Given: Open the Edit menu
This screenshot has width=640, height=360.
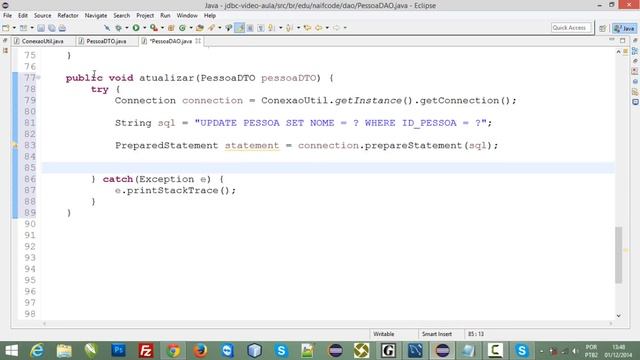Looking at the screenshot, I should (x=23, y=16).
